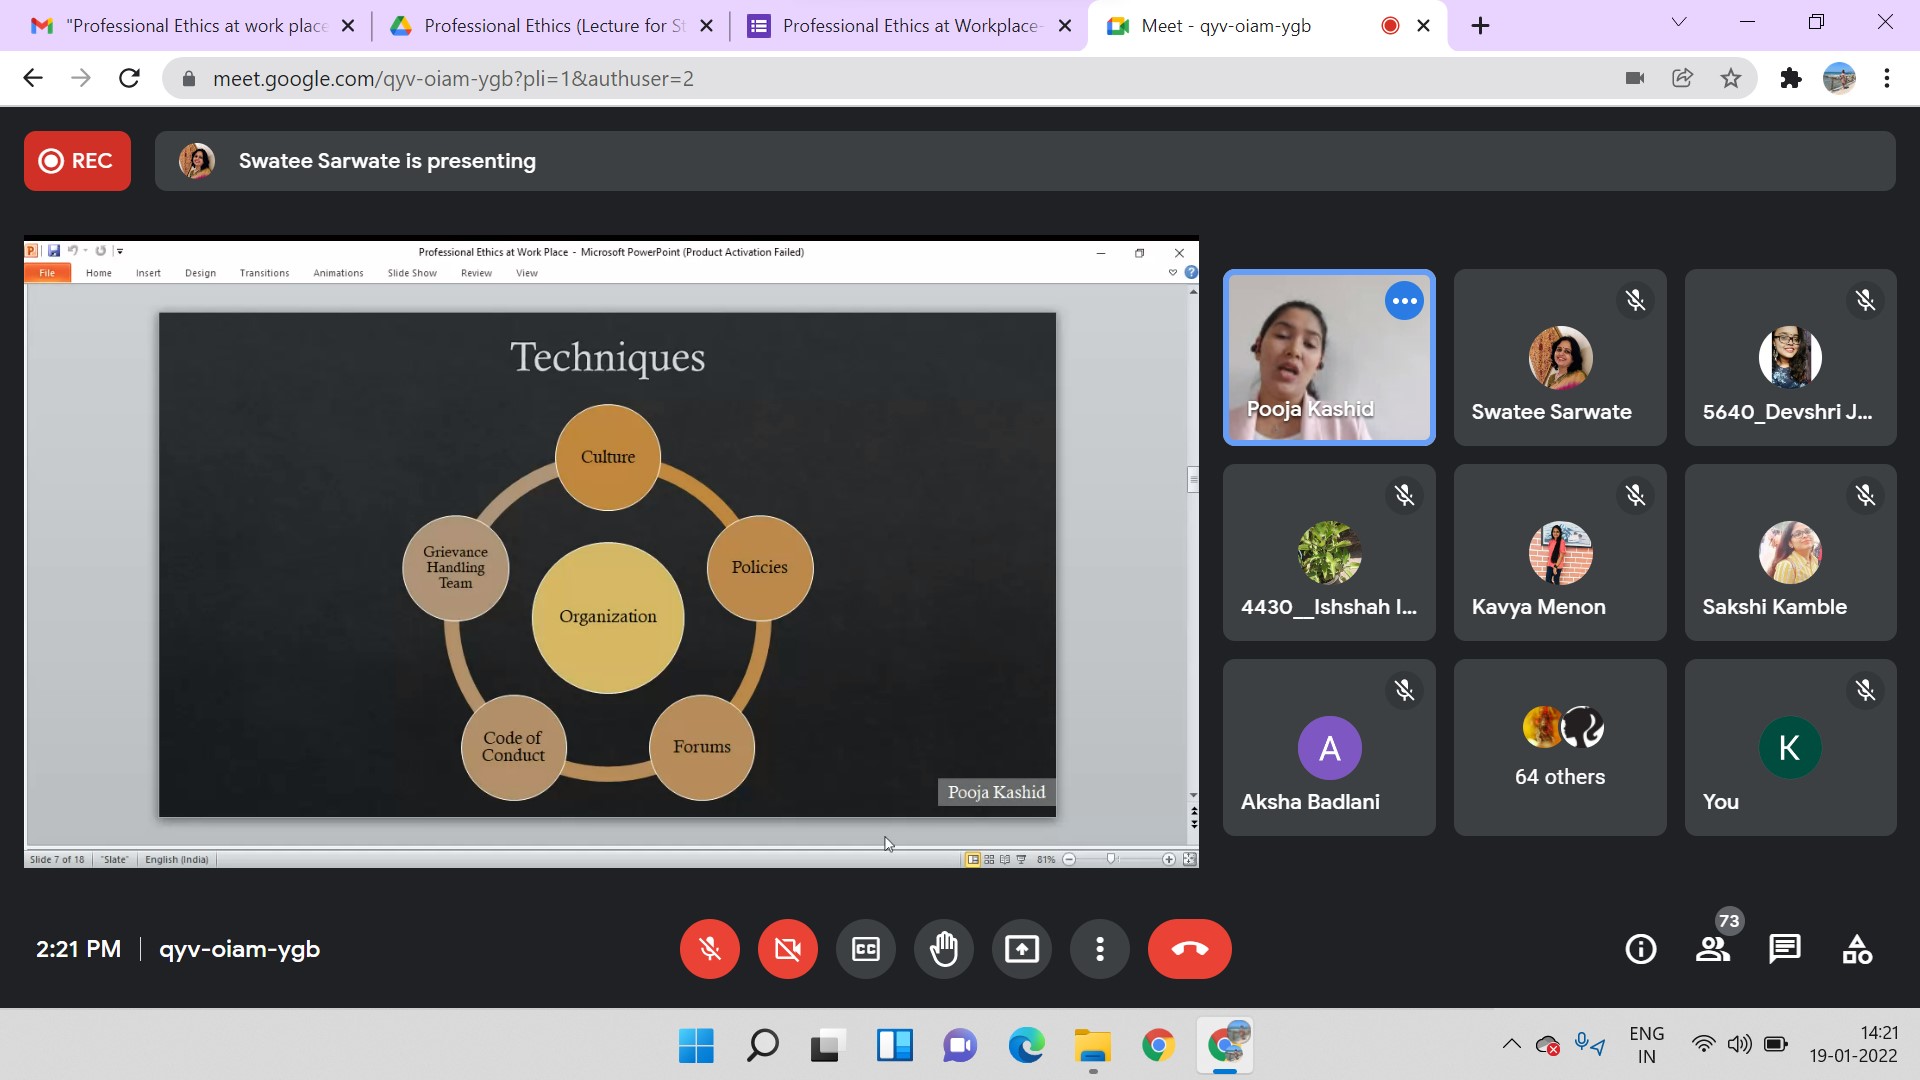This screenshot has height=1080, width=1920.
Task: Switch to Professional Ethics at Workplace form tab
Action: tap(908, 26)
